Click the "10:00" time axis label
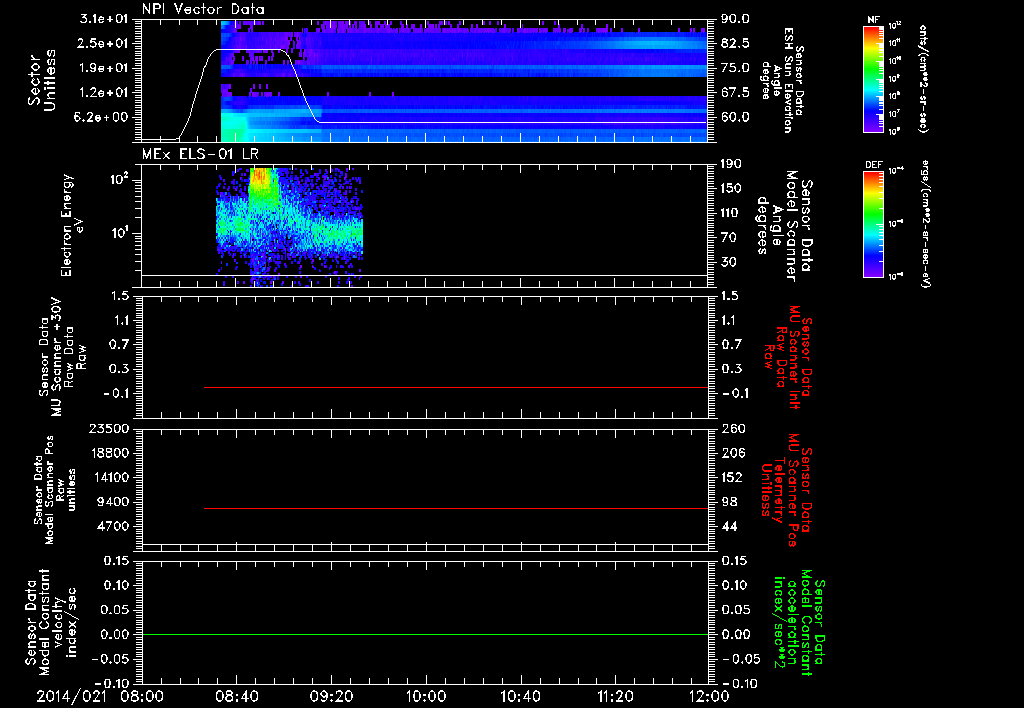The width and height of the screenshot is (1024, 708). pyautogui.click(x=425, y=696)
